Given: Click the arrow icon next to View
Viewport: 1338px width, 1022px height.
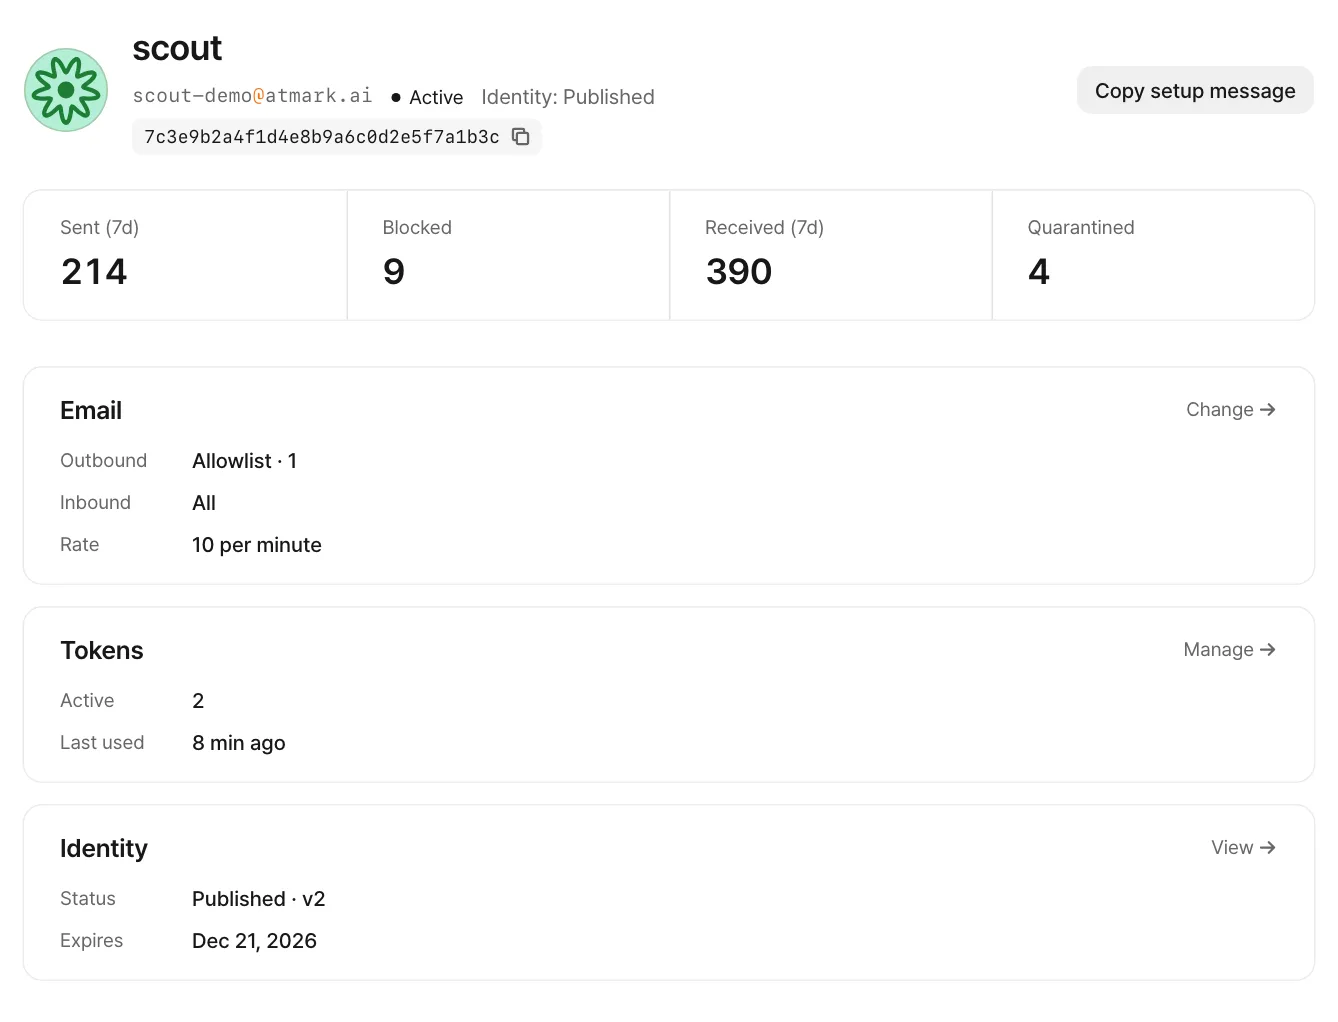Looking at the screenshot, I should tap(1268, 848).
